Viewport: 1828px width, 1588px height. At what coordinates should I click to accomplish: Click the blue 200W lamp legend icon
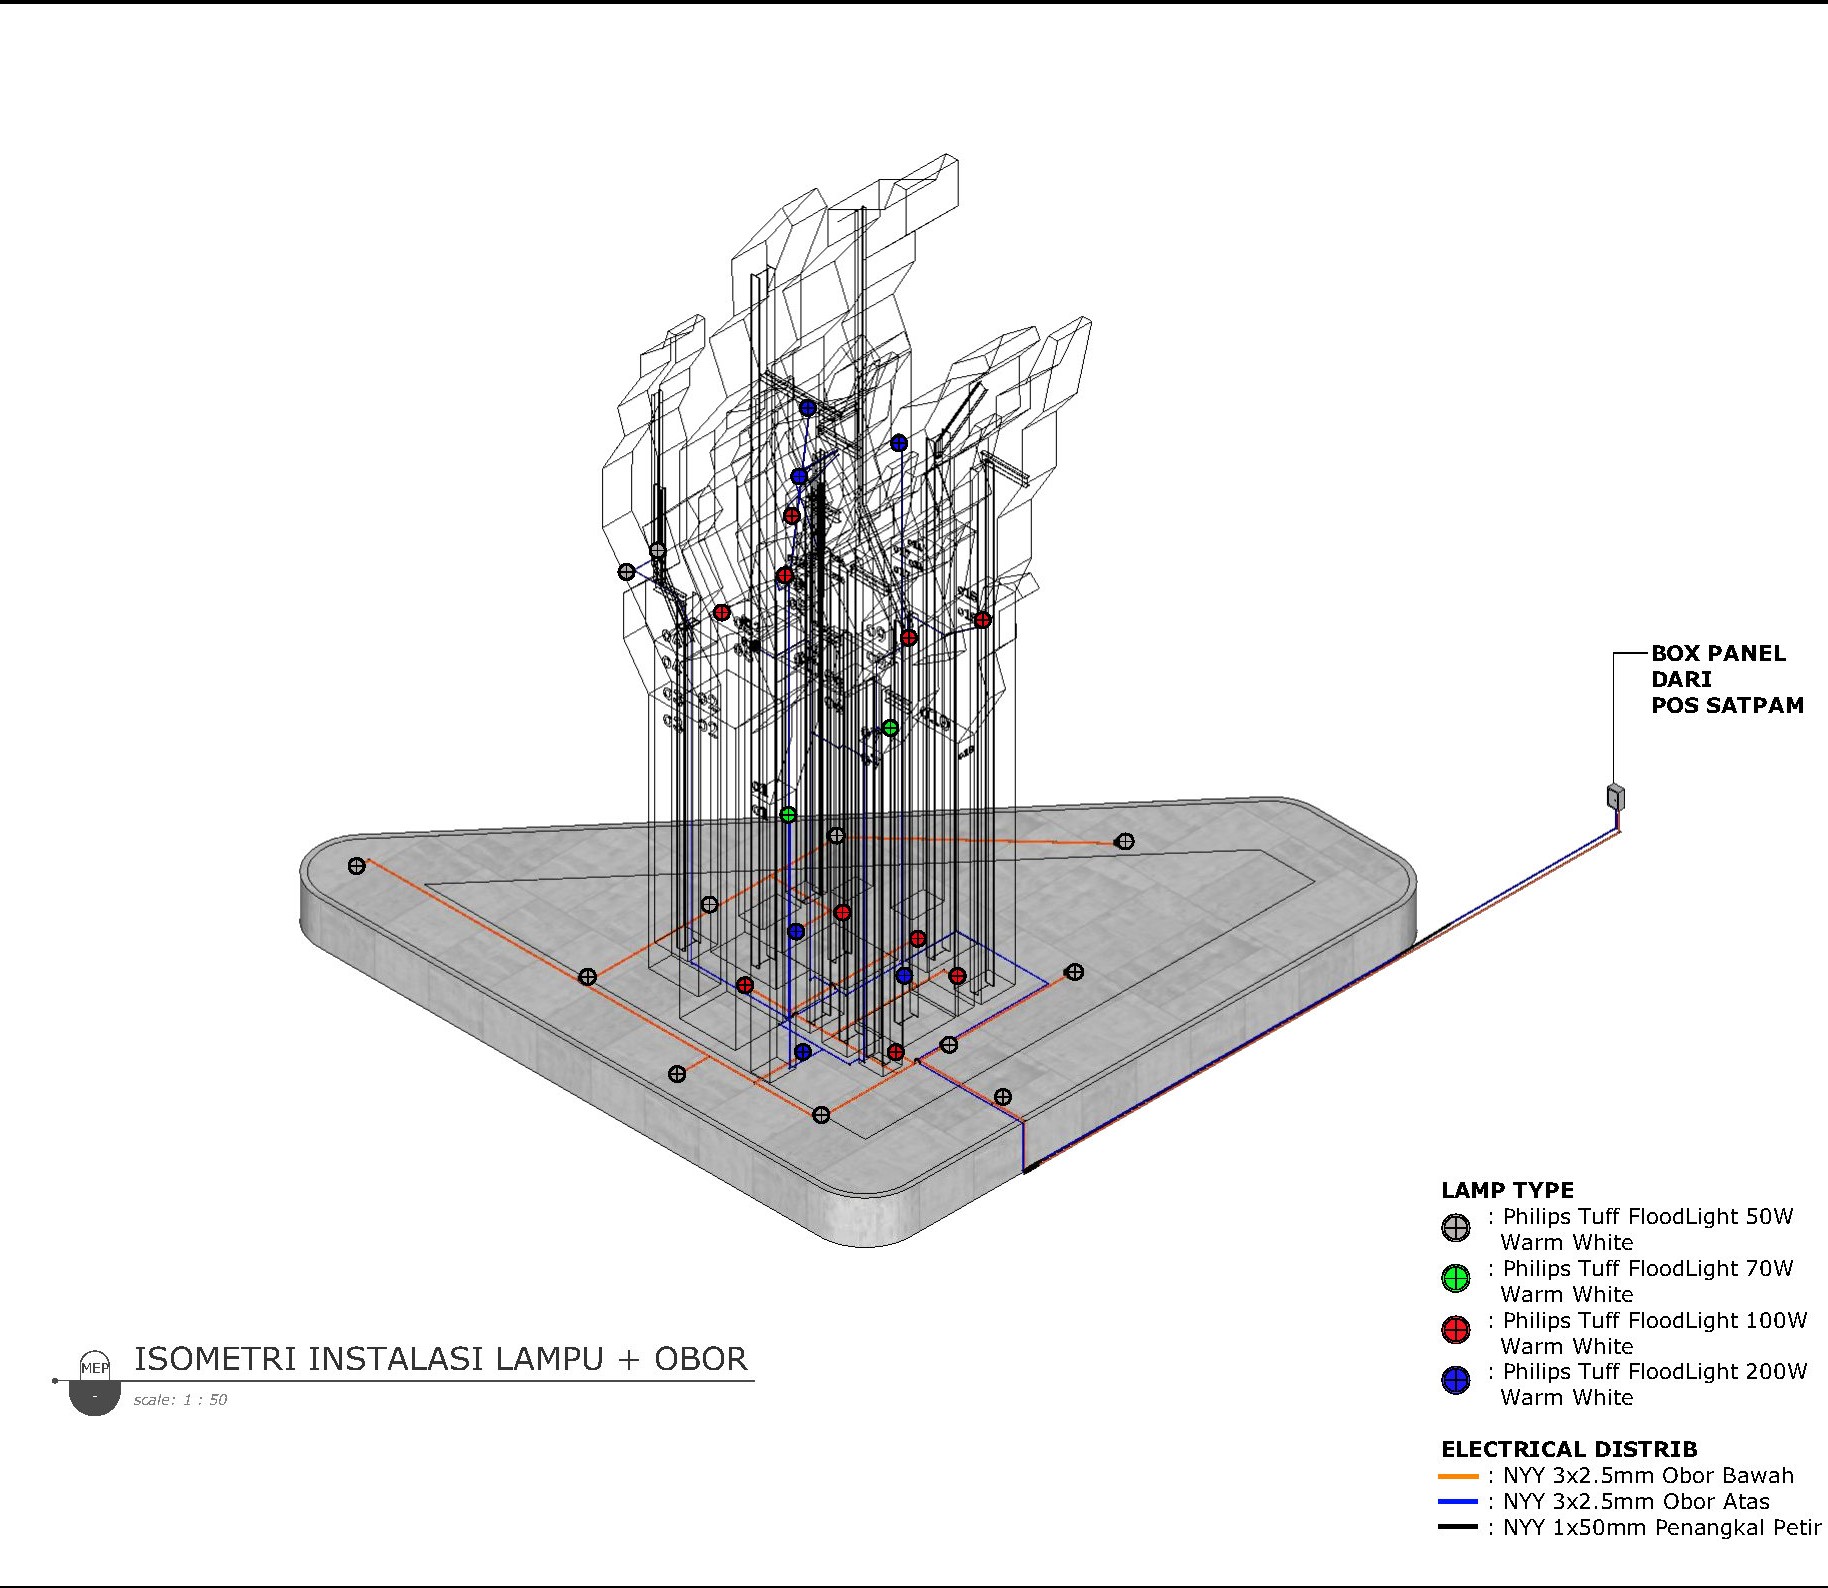click(x=1455, y=1381)
